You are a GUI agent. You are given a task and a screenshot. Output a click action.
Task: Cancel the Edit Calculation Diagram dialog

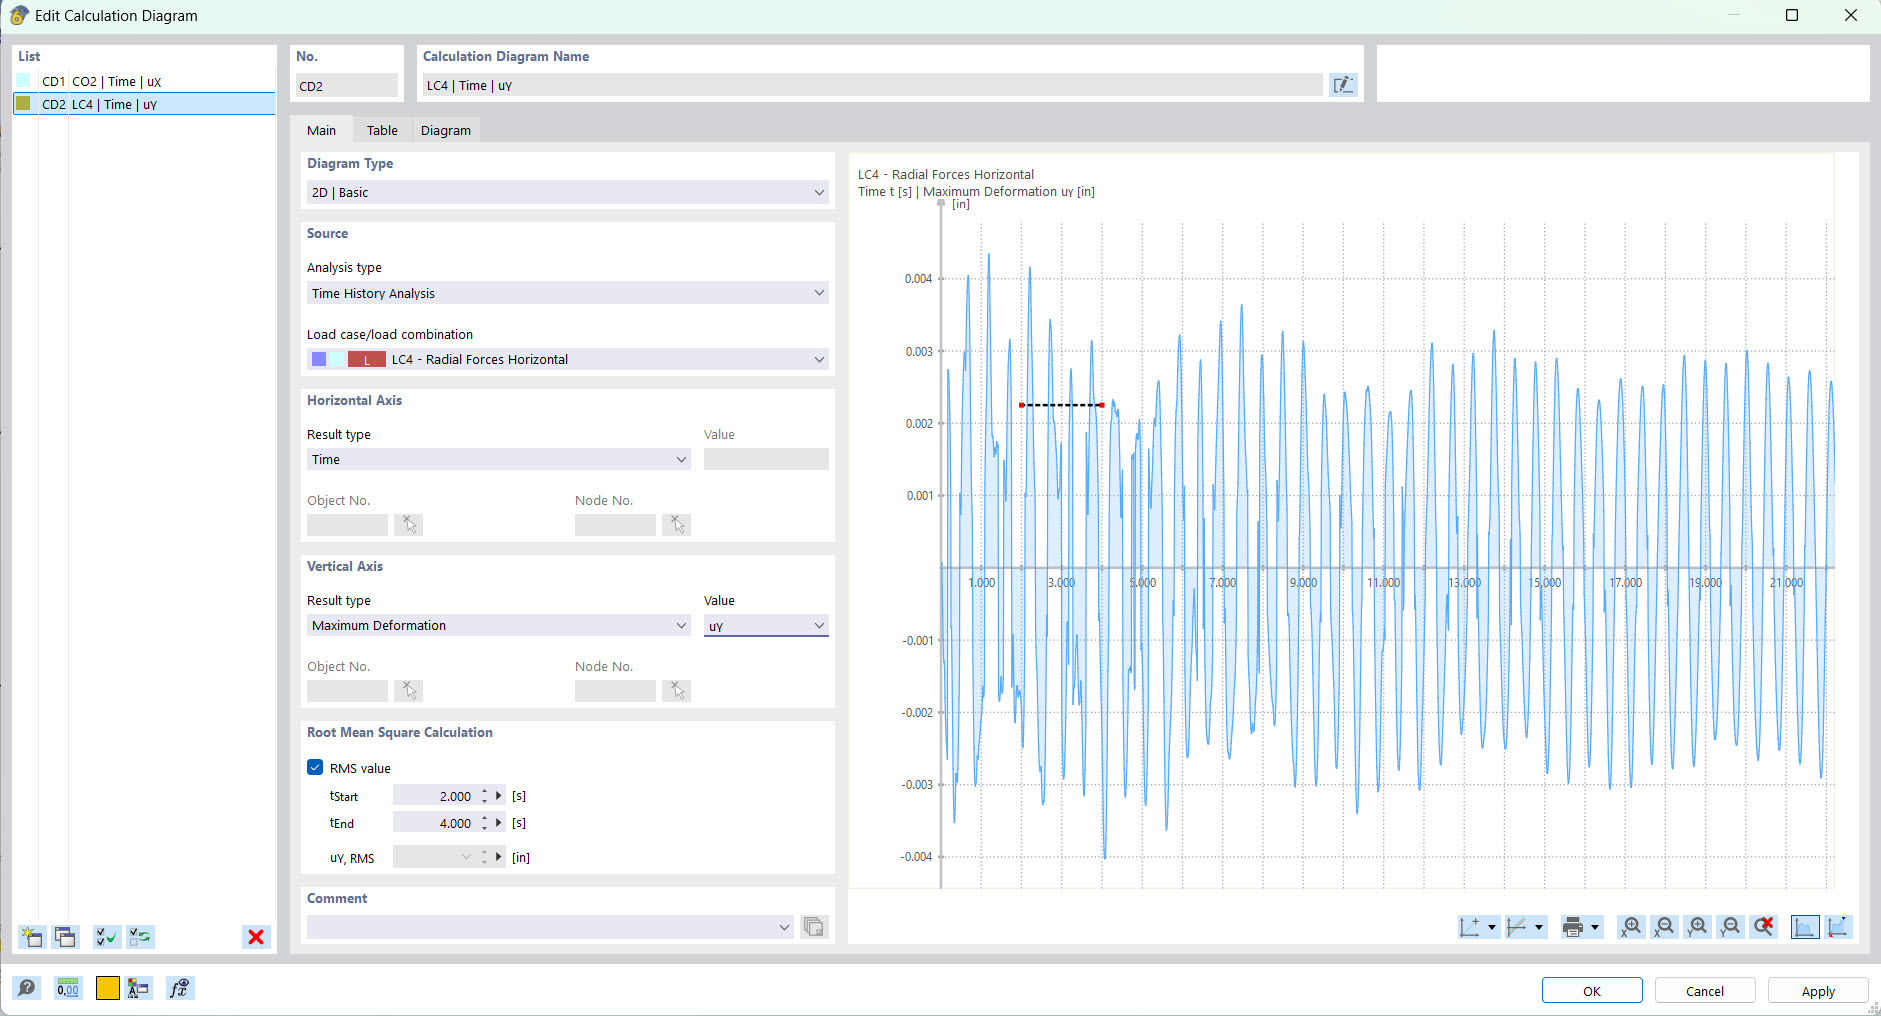1703,990
